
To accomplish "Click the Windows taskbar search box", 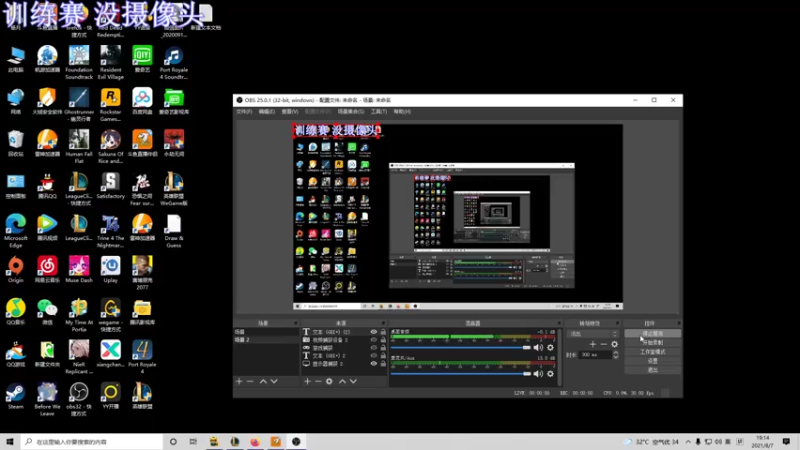I will click(92, 442).
